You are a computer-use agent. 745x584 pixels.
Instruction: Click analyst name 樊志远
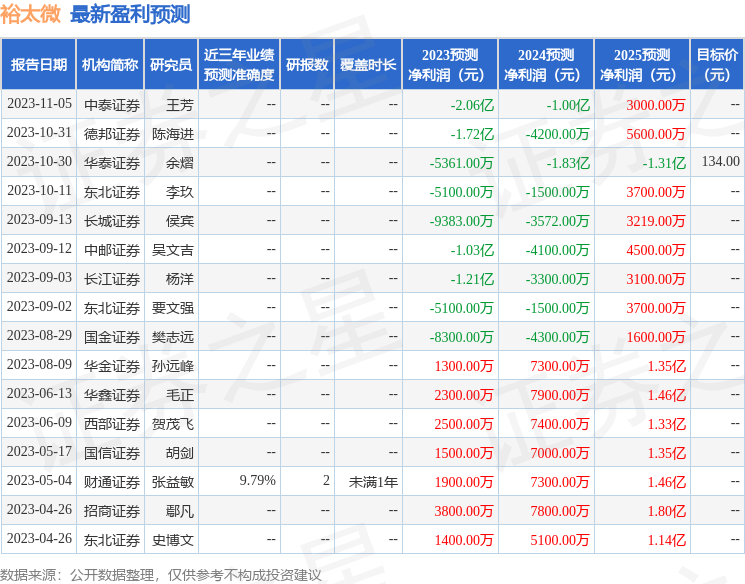[x=172, y=337]
